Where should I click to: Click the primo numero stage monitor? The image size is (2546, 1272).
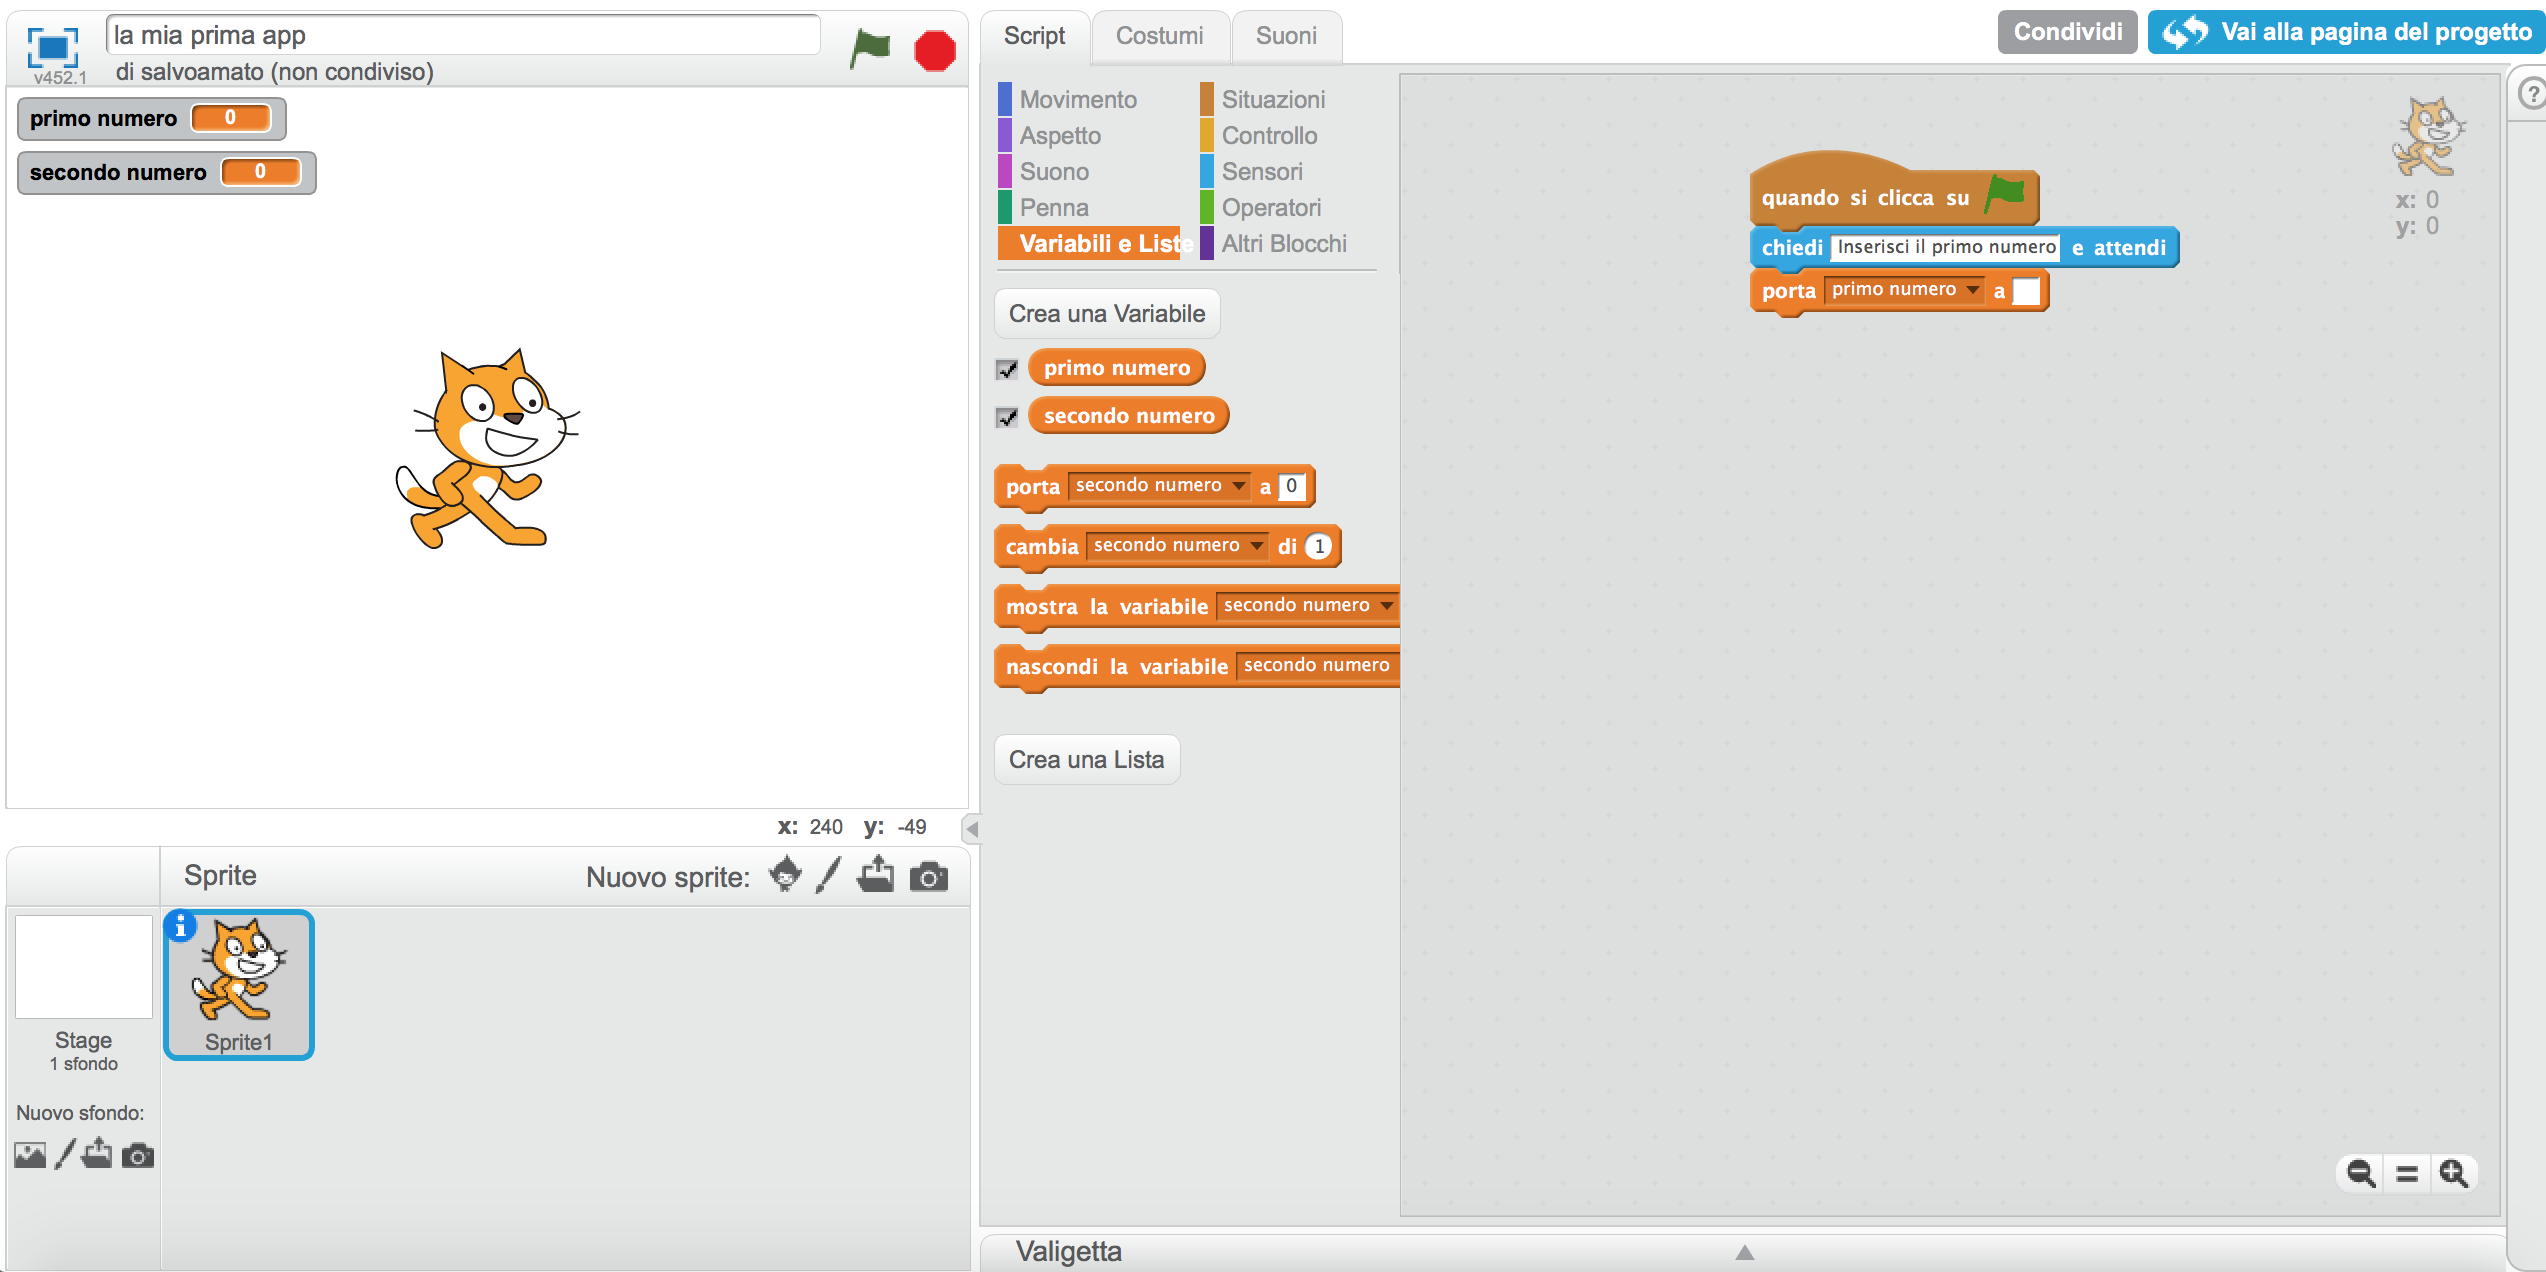click(152, 118)
